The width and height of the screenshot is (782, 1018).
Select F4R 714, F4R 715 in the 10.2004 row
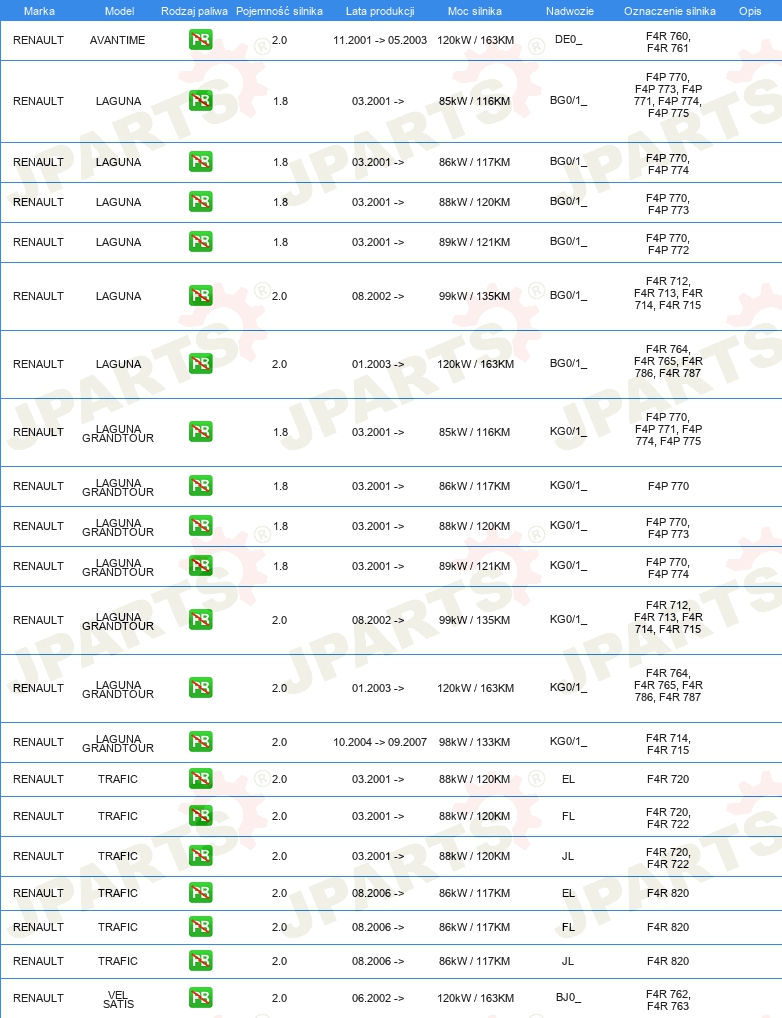[668, 744]
